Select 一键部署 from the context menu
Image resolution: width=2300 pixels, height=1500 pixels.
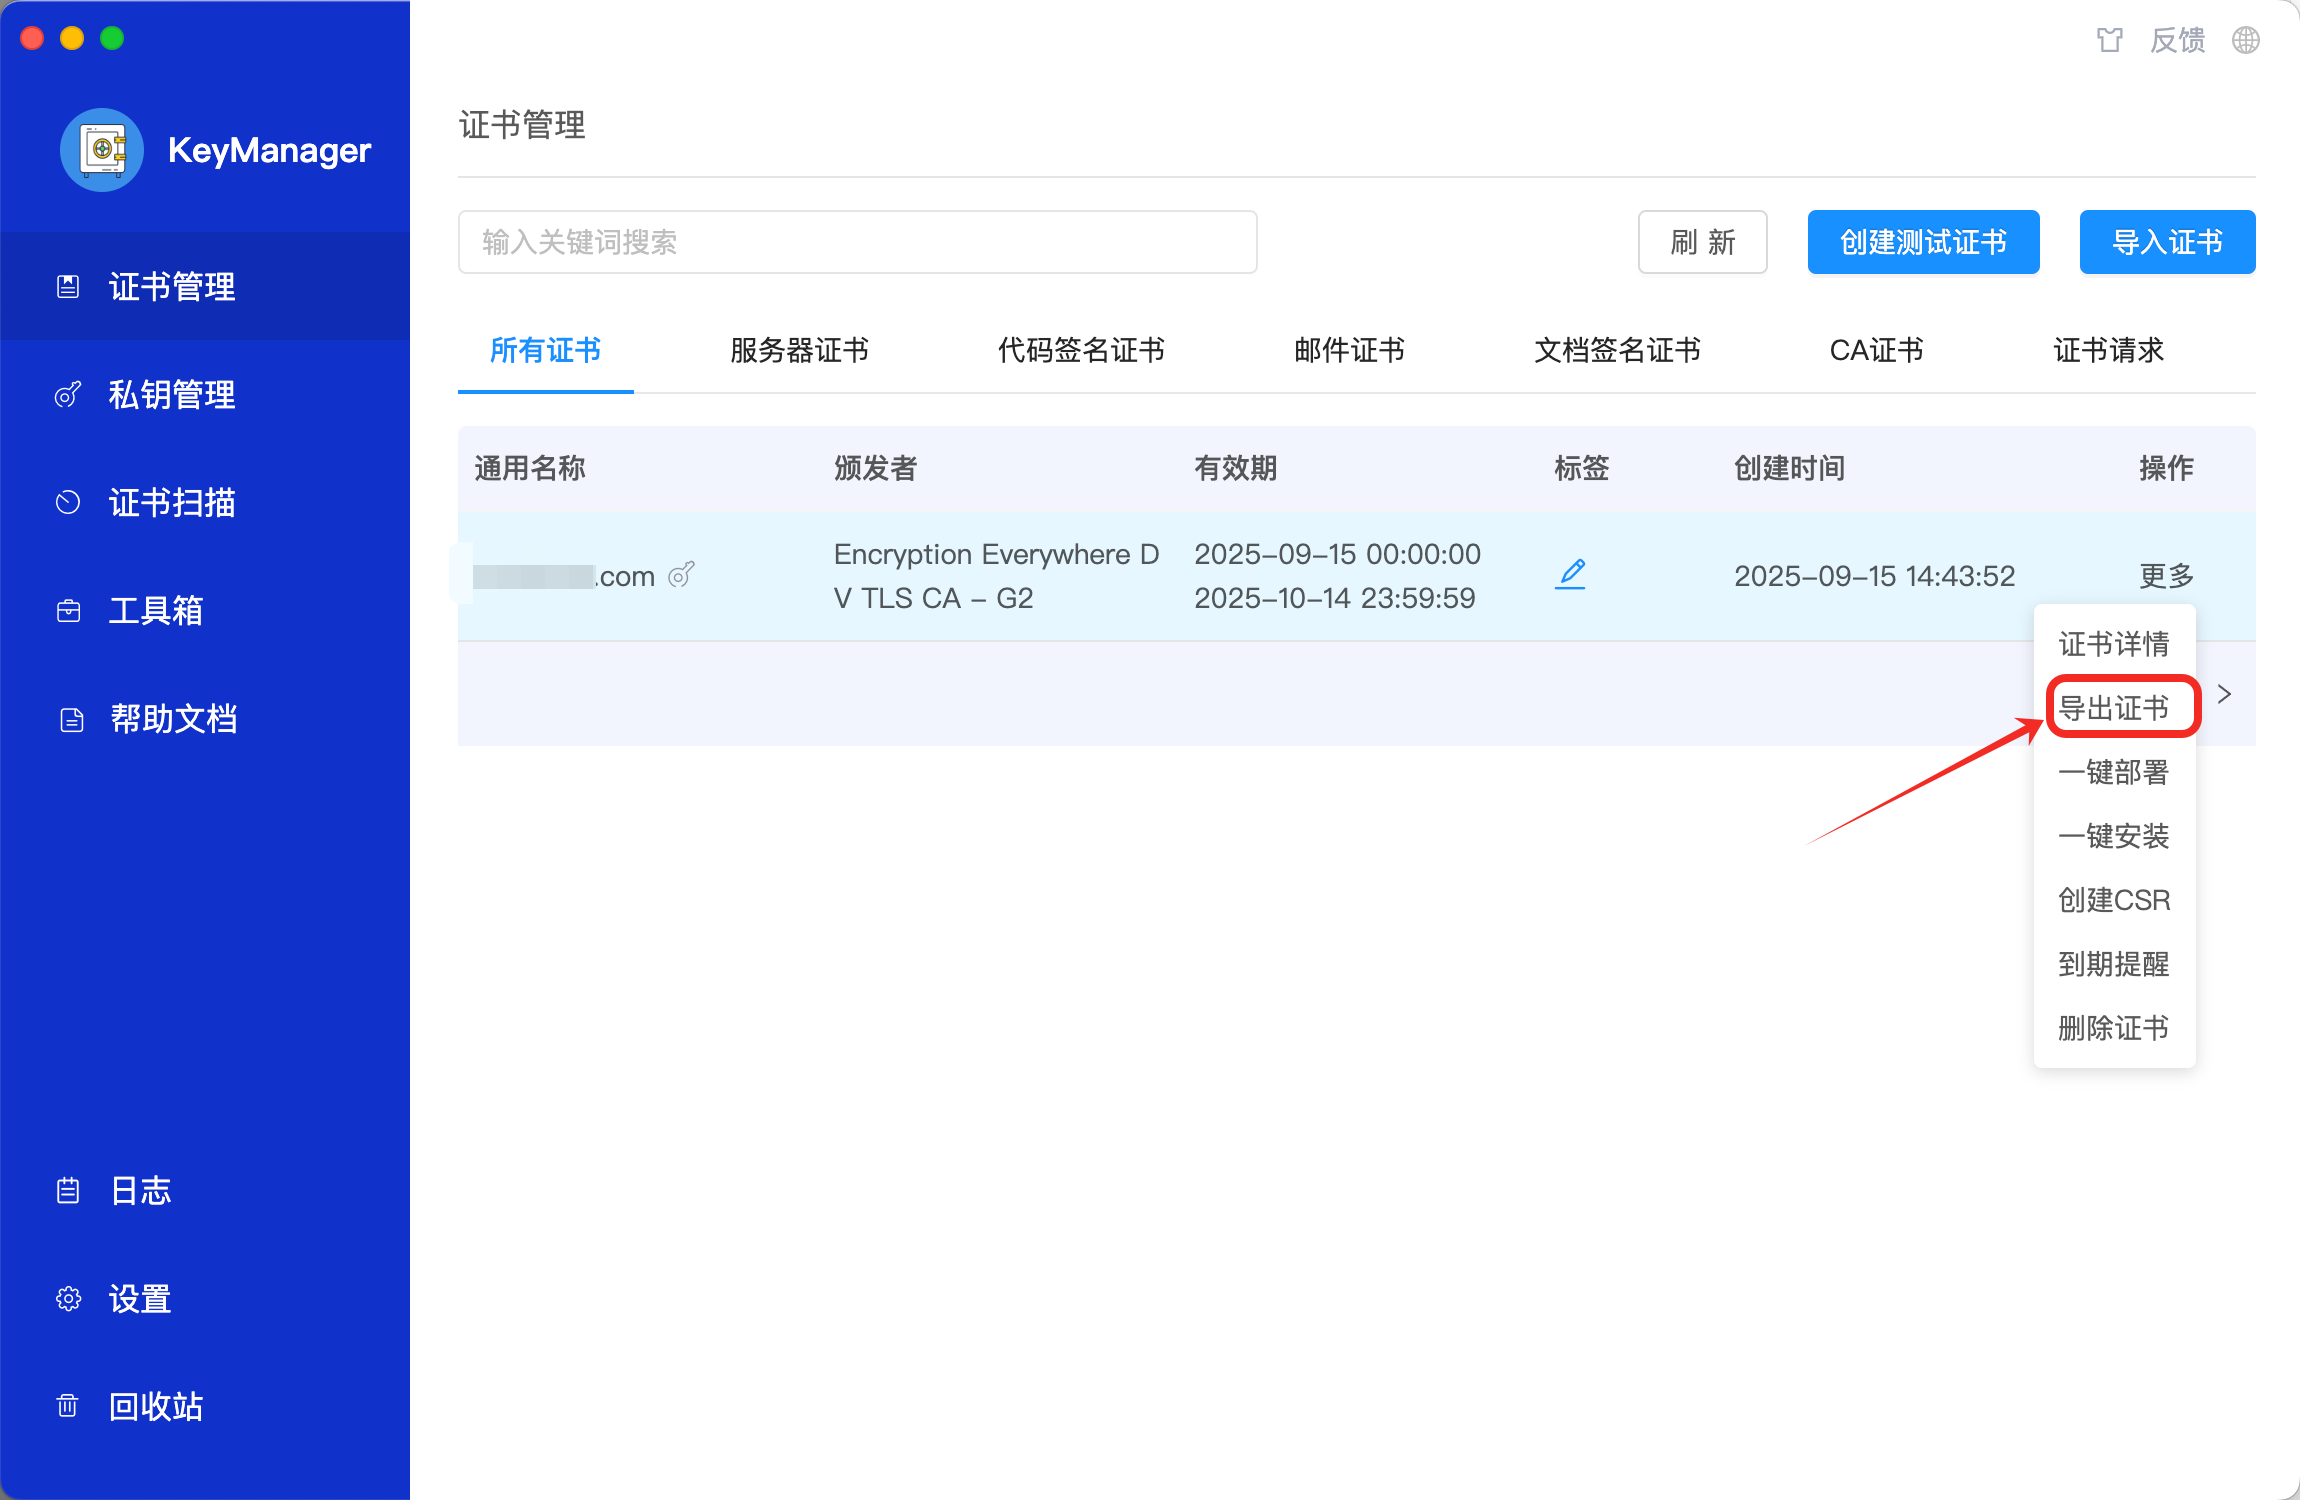point(2113,772)
